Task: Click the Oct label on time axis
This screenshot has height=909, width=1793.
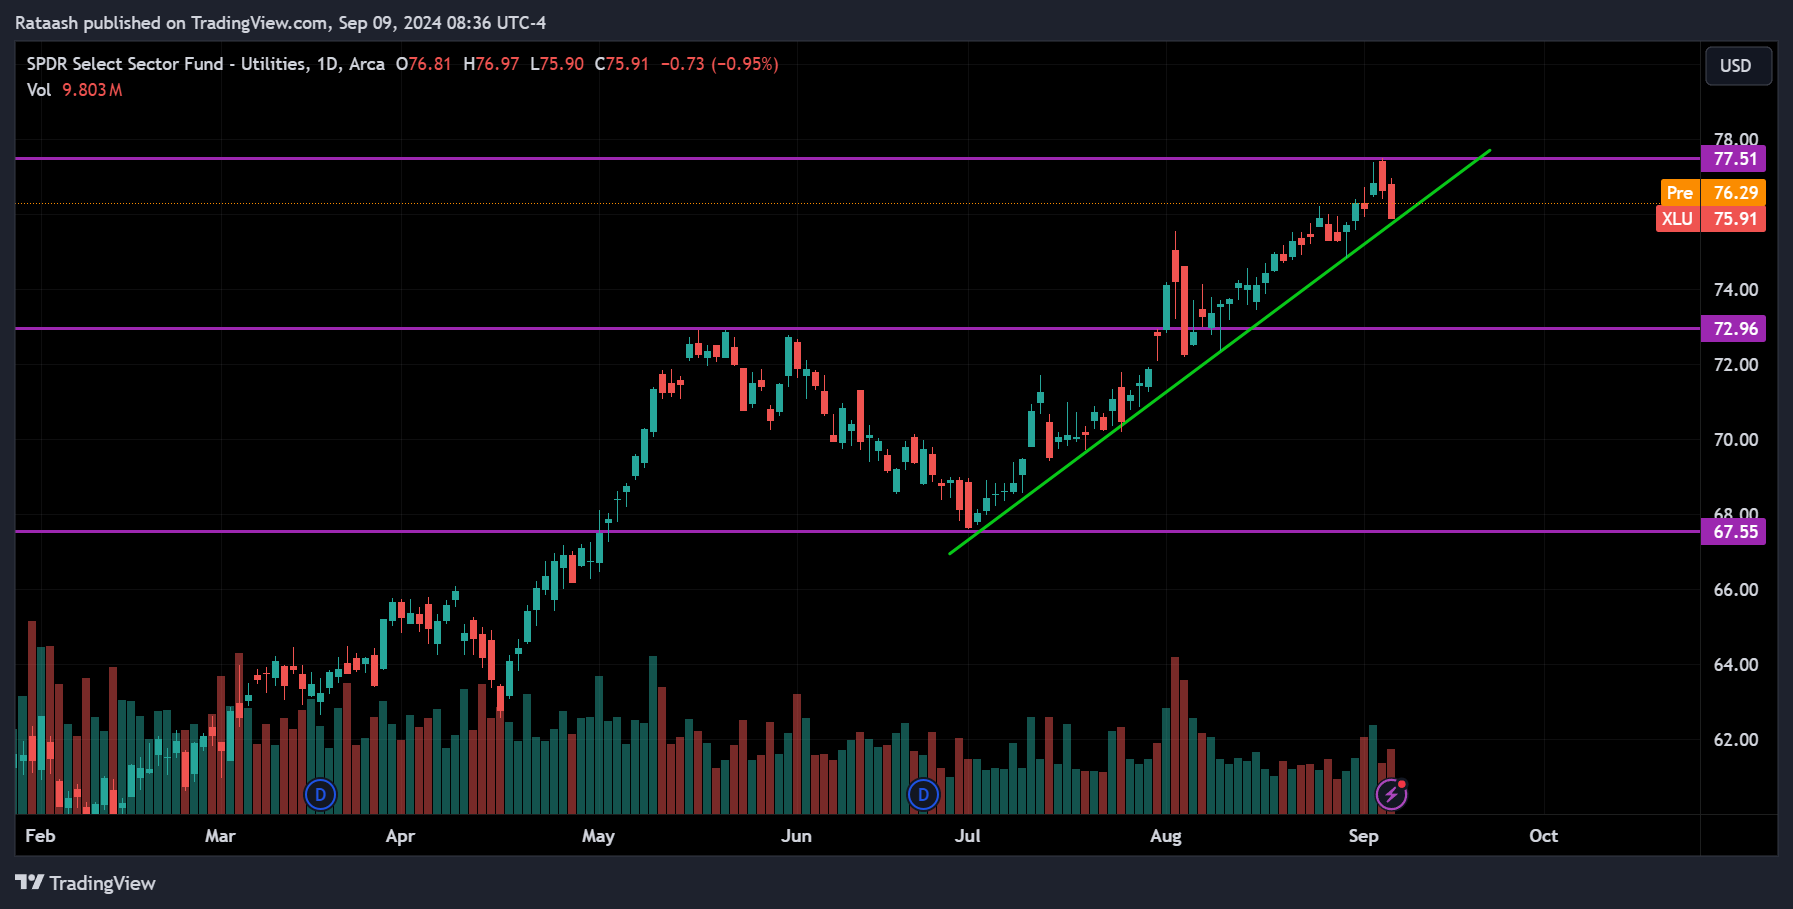Action: (x=1543, y=836)
